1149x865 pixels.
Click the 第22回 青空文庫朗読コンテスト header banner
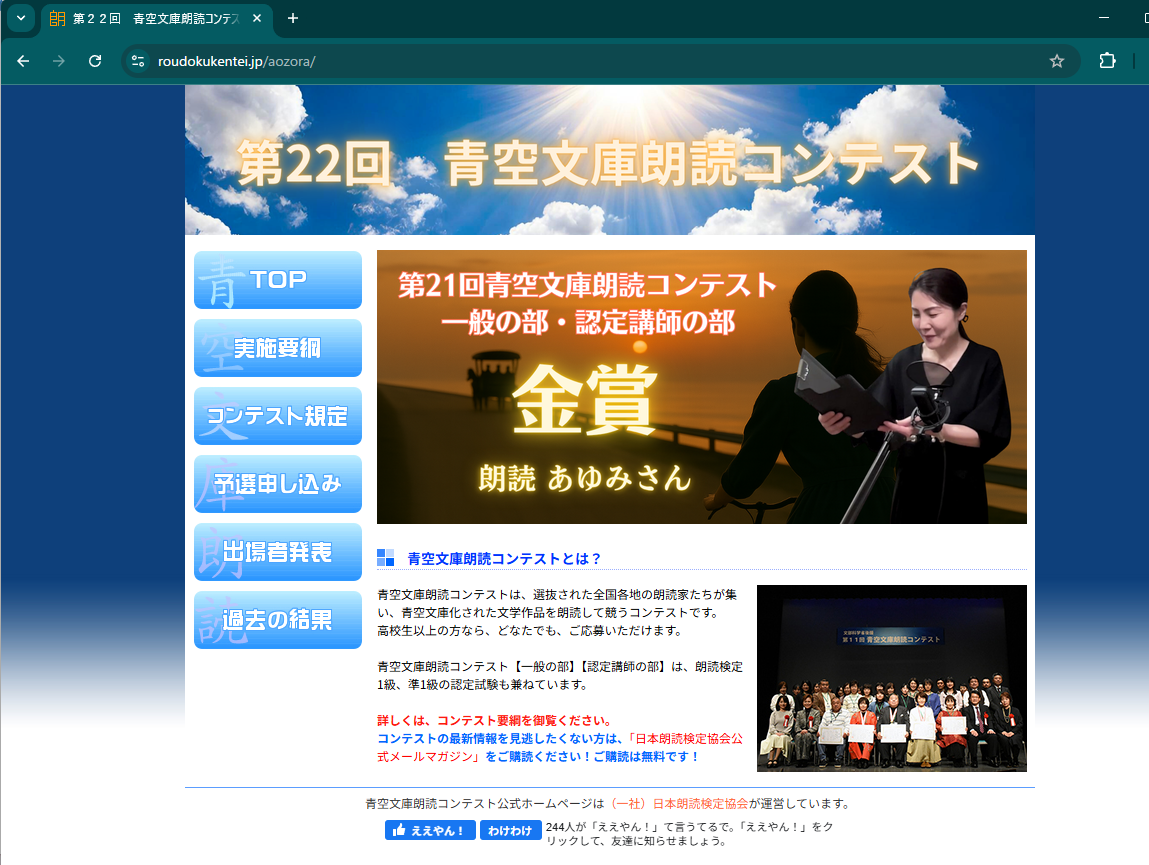point(610,160)
